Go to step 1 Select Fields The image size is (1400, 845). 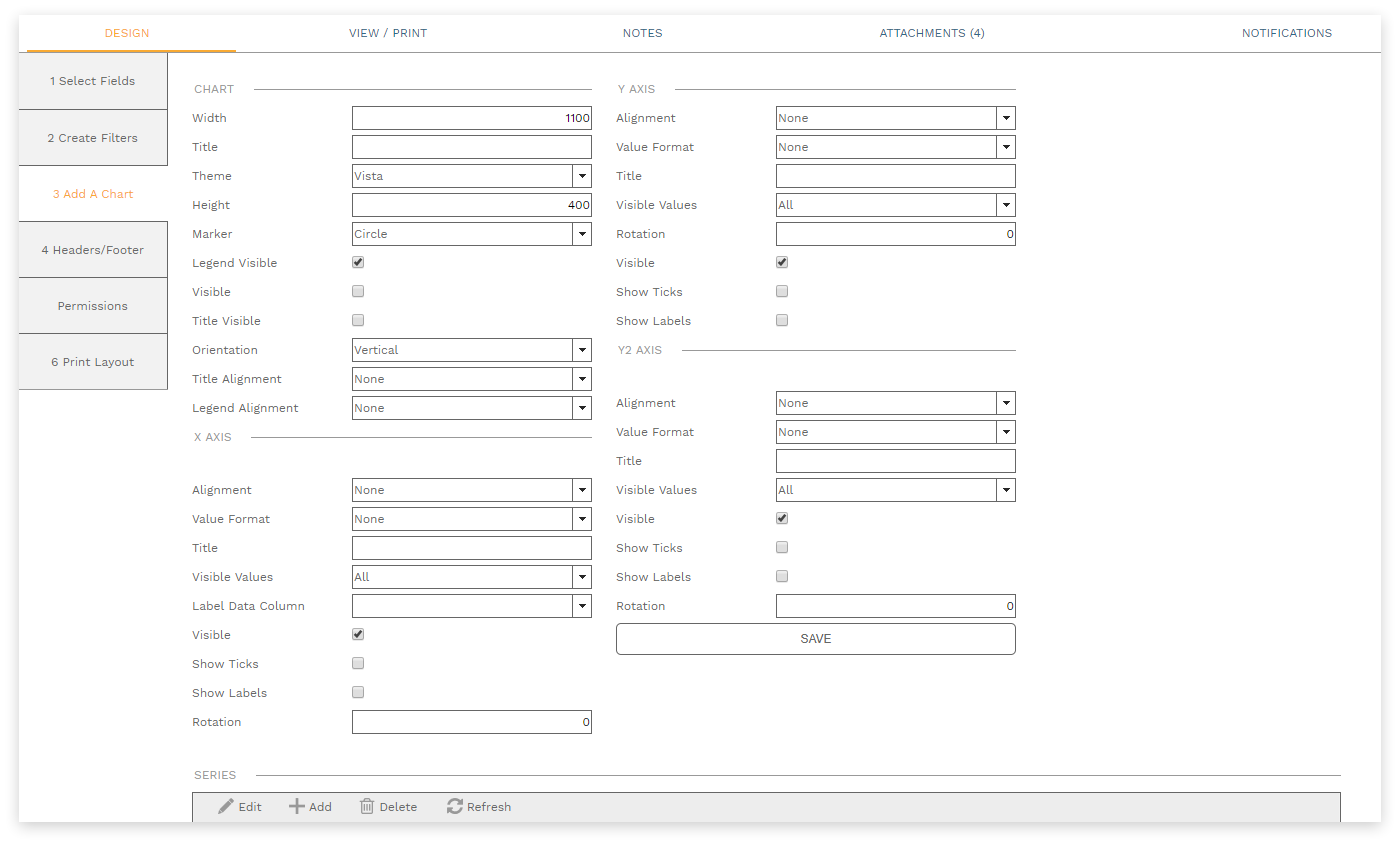[93, 81]
